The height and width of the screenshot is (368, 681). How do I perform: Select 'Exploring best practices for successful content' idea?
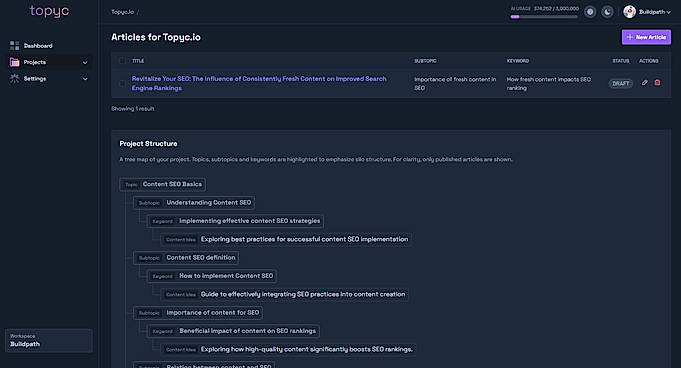[x=286, y=239]
